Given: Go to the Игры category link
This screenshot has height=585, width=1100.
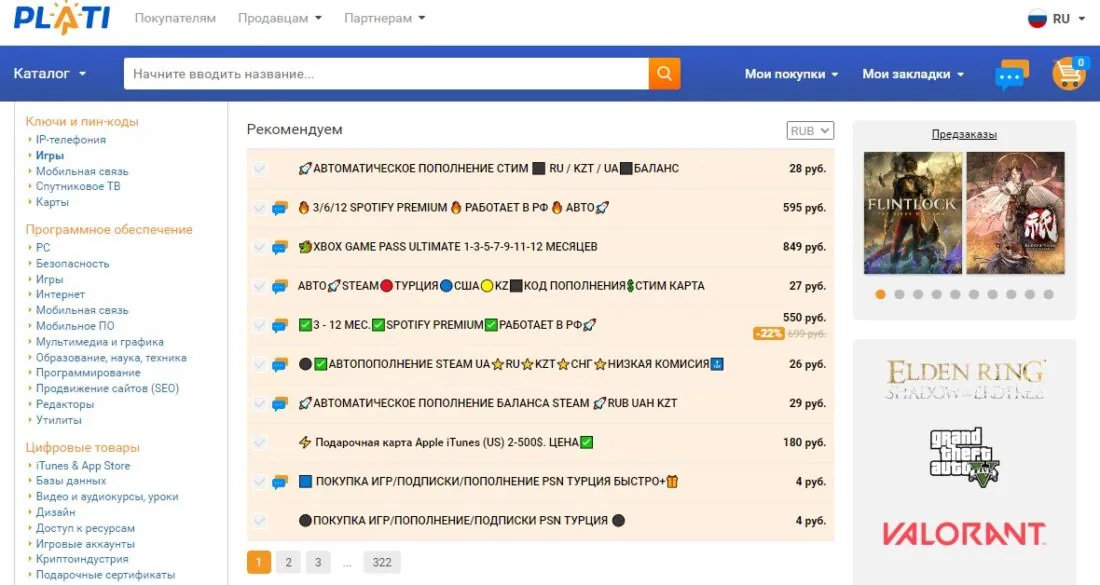Looking at the screenshot, I should [x=48, y=155].
